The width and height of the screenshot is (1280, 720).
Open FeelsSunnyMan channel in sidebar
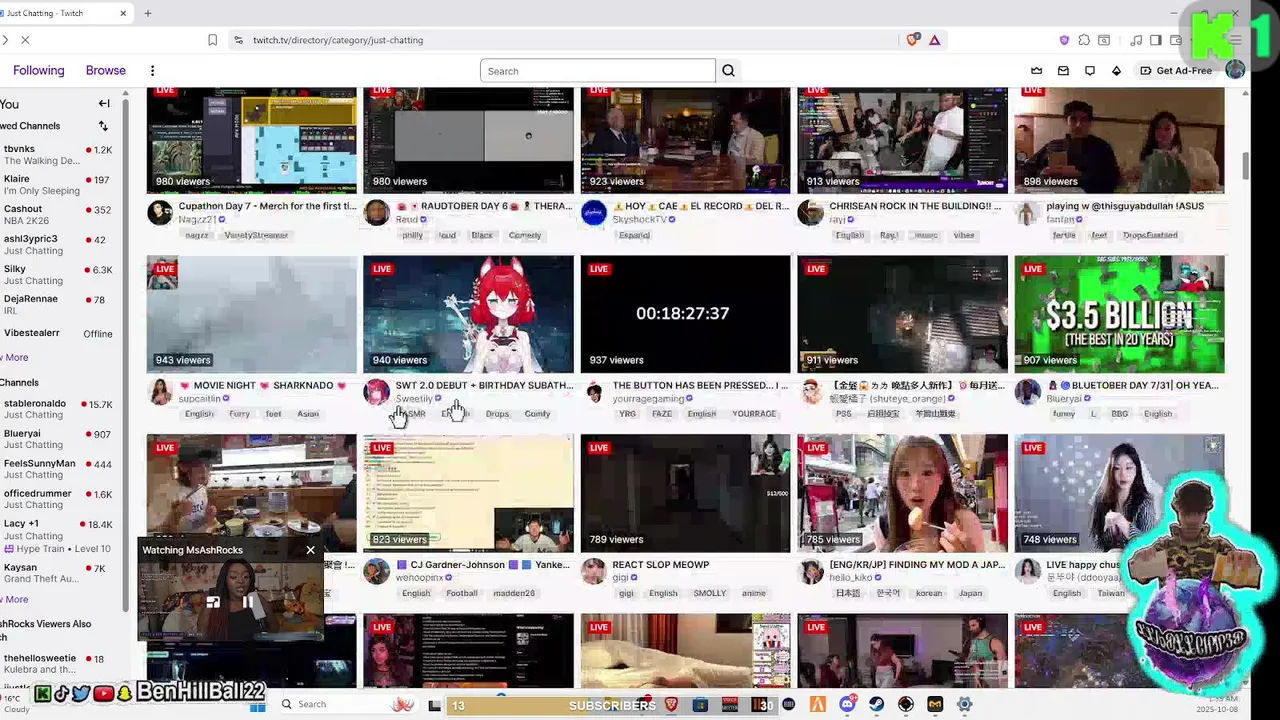[x=58, y=469]
